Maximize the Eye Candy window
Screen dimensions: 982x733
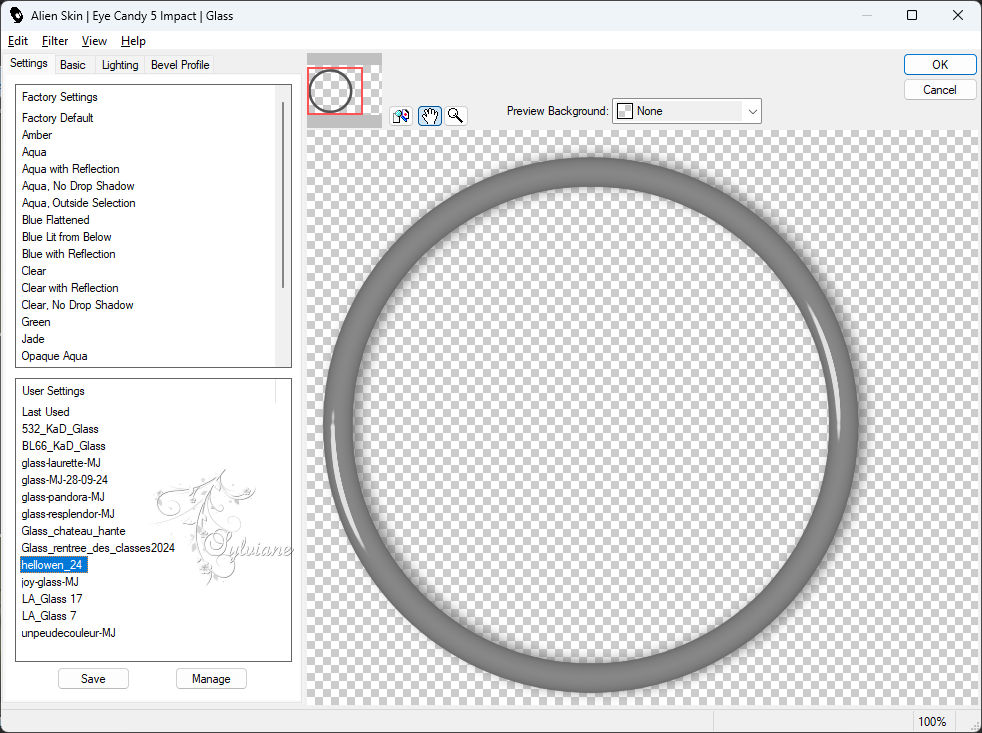click(x=912, y=15)
